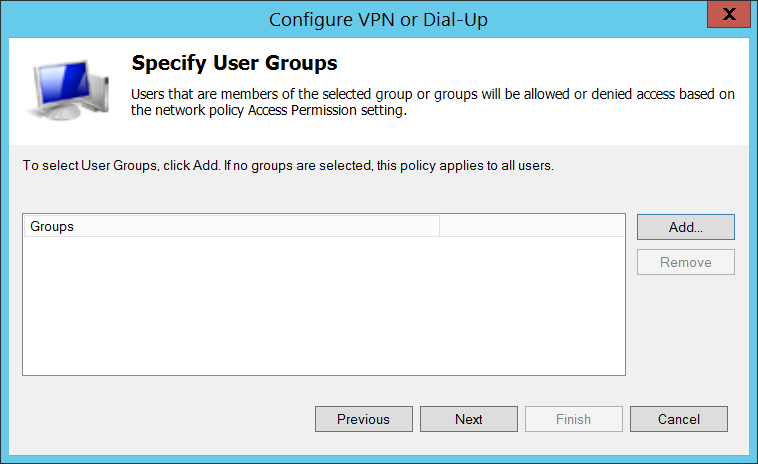Go back with the Previous button
The height and width of the screenshot is (464, 758).
point(362,419)
